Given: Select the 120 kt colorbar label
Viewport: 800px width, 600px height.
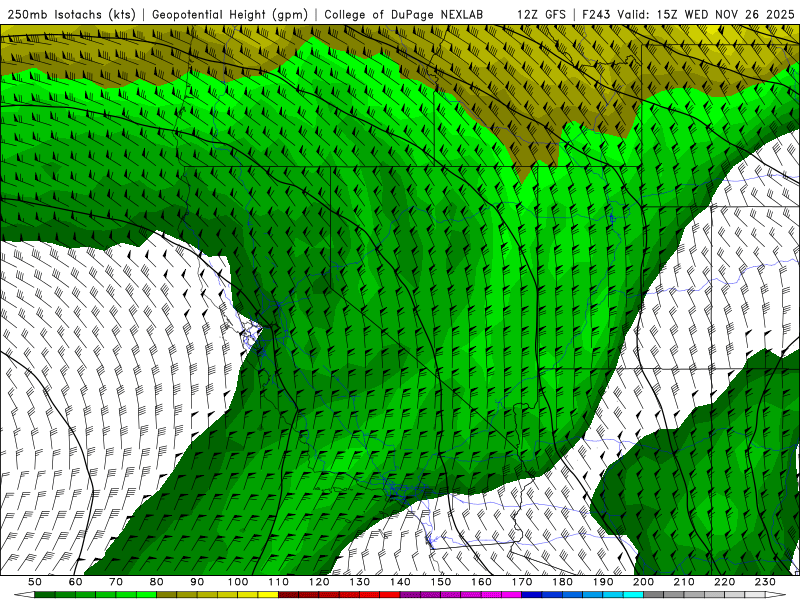Looking at the screenshot, I should [319, 582].
